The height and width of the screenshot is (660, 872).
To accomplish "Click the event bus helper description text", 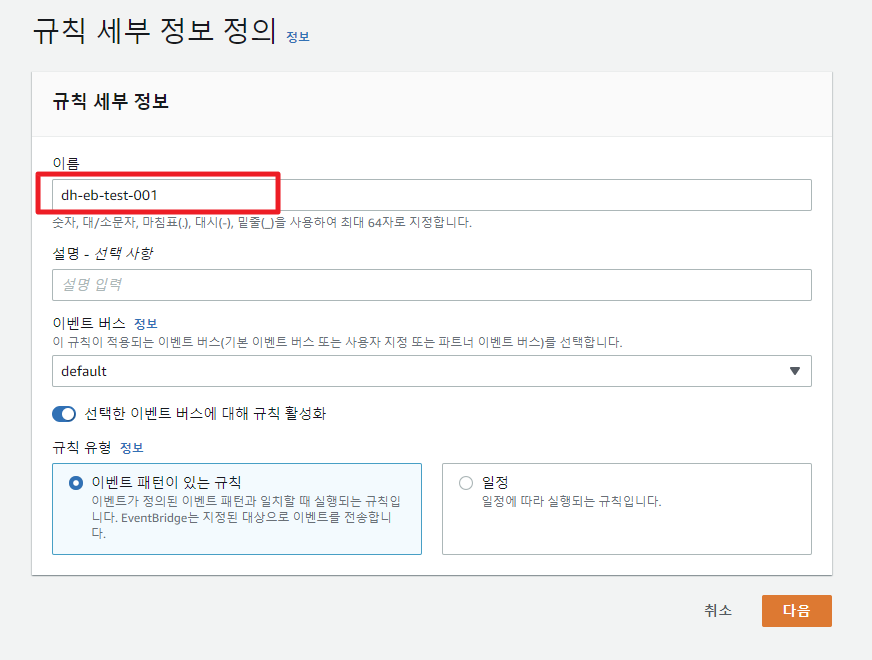I will point(336,342).
